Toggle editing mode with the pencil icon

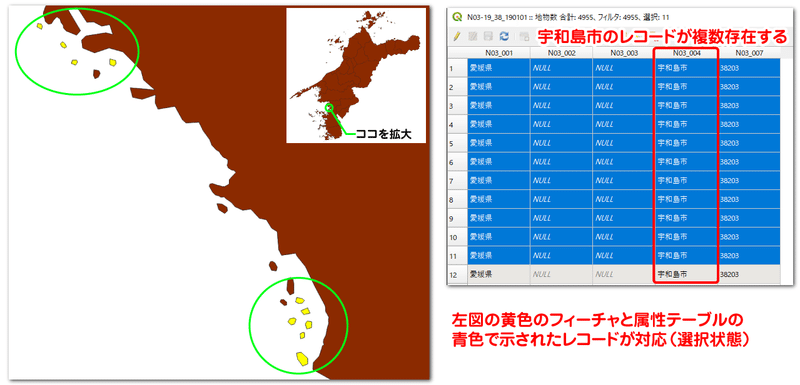(457, 36)
